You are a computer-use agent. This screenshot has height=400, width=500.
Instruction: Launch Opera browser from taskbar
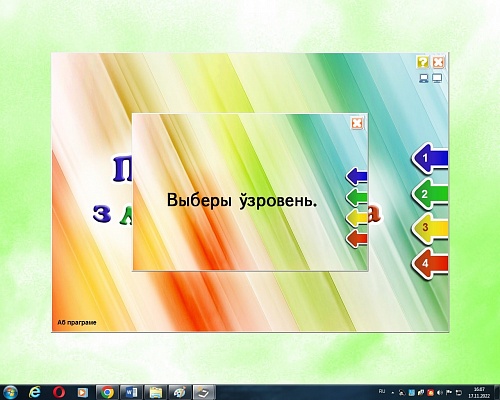[59, 392]
